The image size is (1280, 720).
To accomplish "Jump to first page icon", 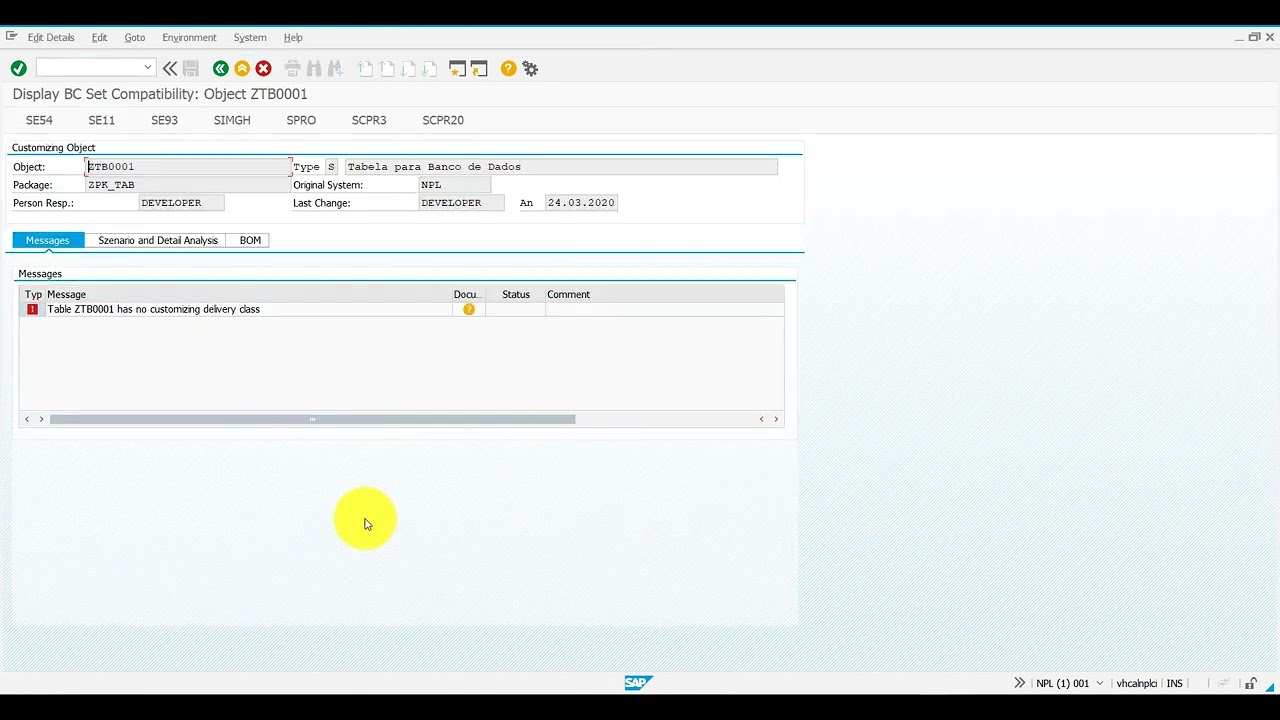I will [x=366, y=68].
